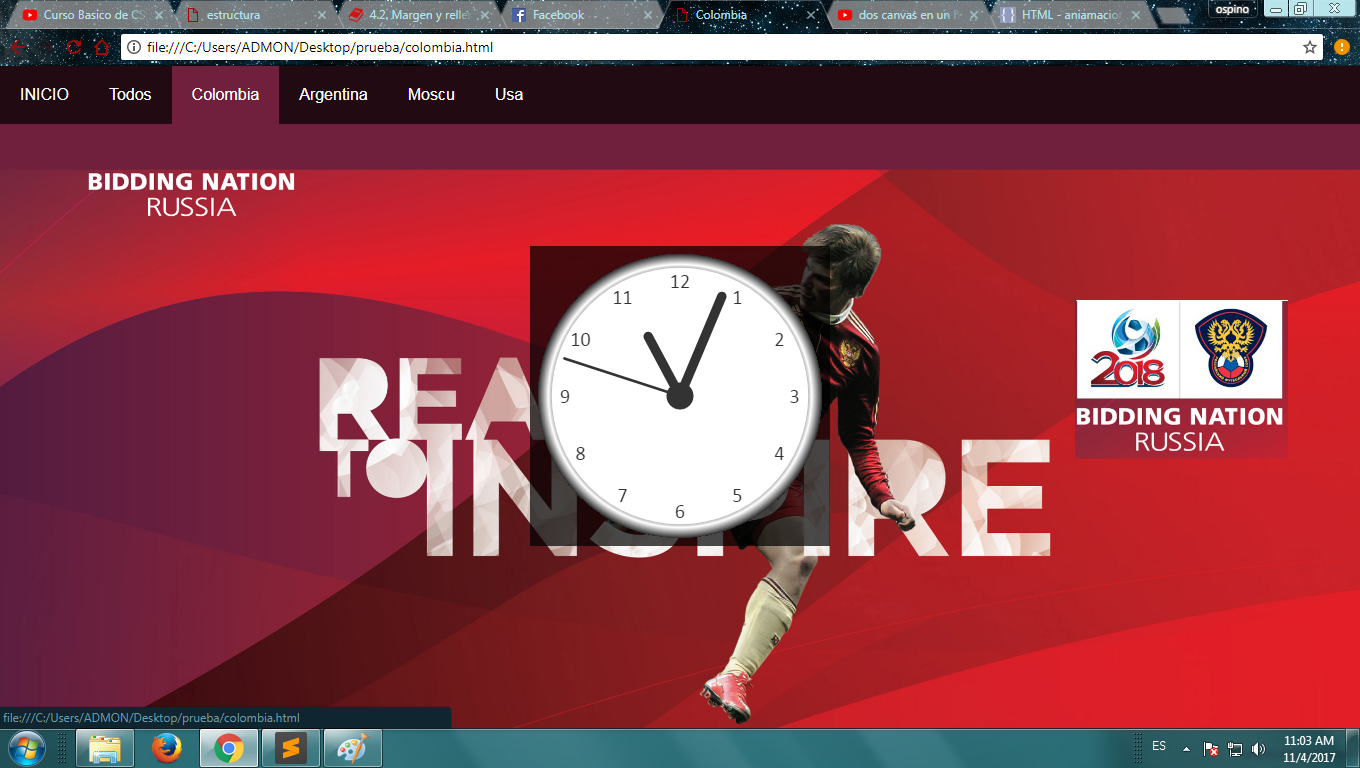Select Colombia in the page navigation bar
The width and height of the screenshot is (1360, 768).
226,95
